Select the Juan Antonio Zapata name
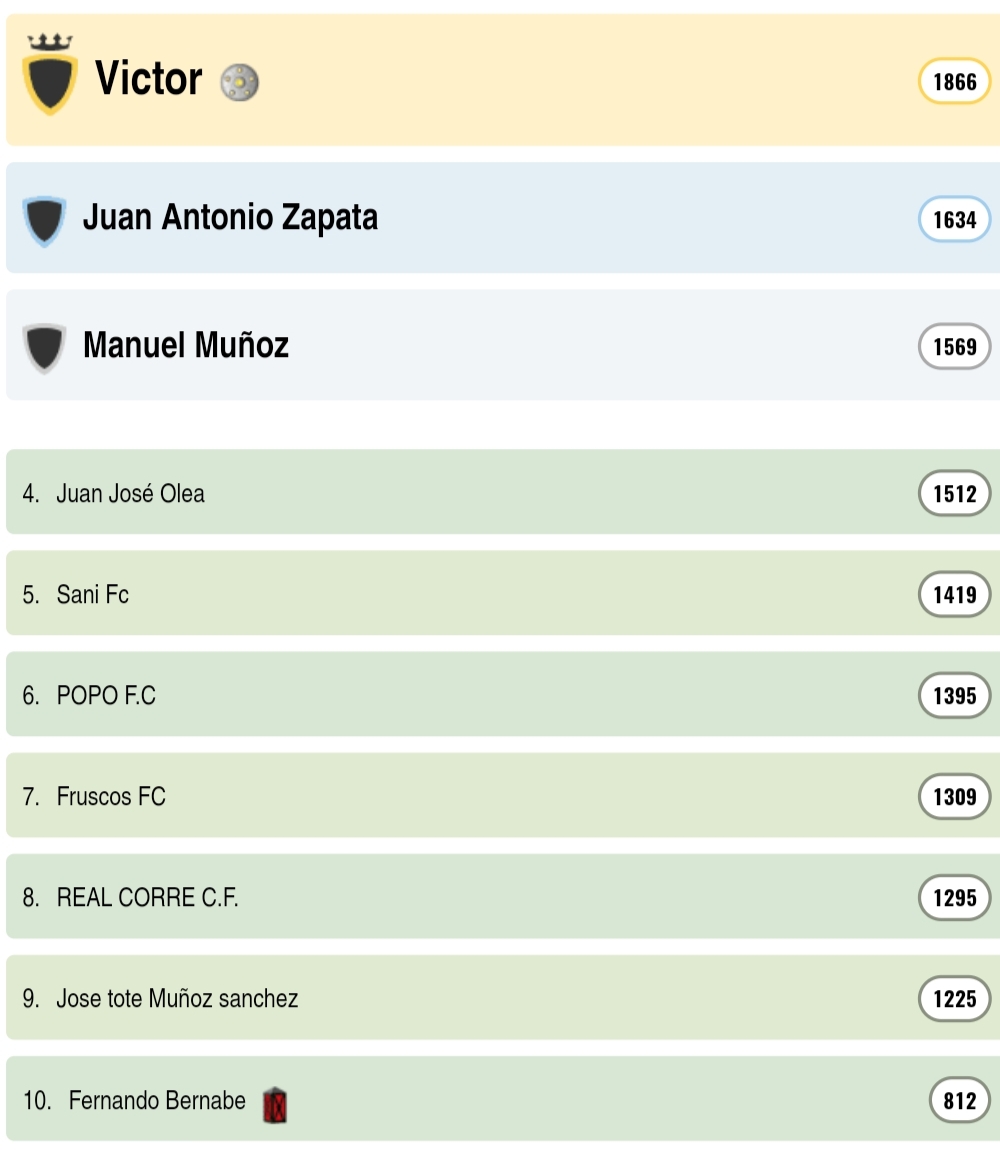The height and width of the screenshot is (1154, 1000). pyautogui.click(x=230, y=217)
